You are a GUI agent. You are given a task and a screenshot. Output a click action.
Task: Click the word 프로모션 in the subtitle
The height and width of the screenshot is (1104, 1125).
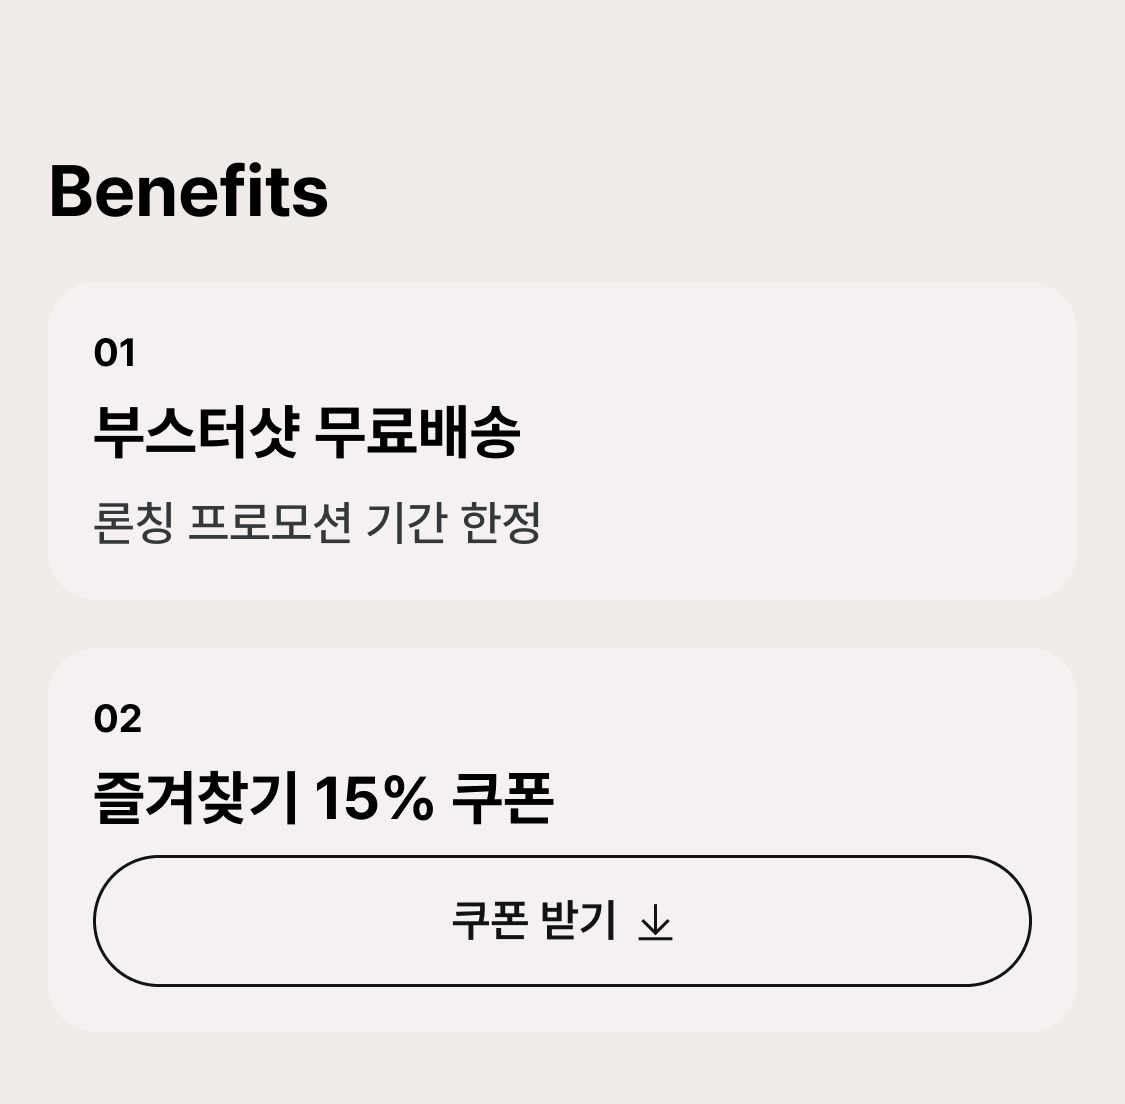[269, 522]
